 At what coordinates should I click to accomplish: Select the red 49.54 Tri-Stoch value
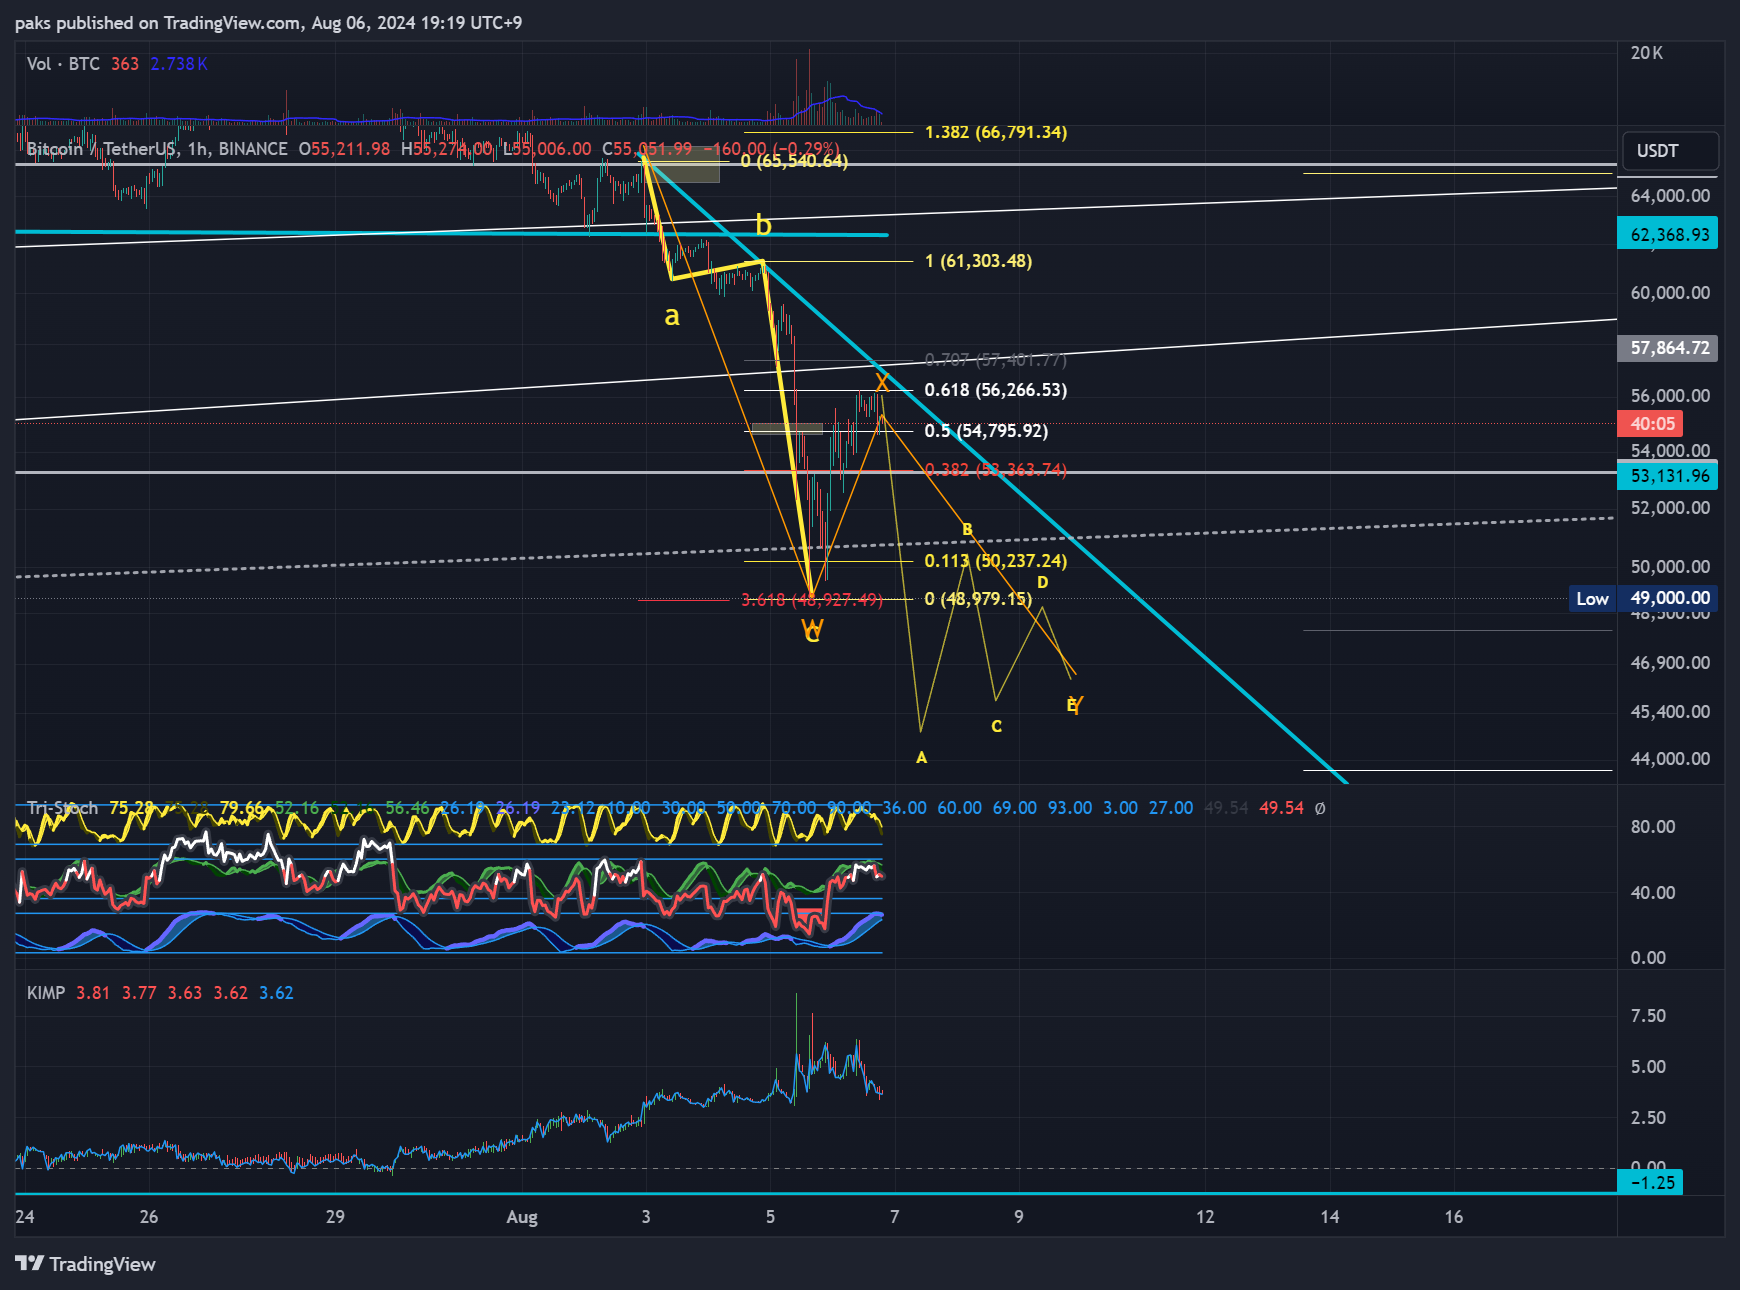tap(1281, 808)
